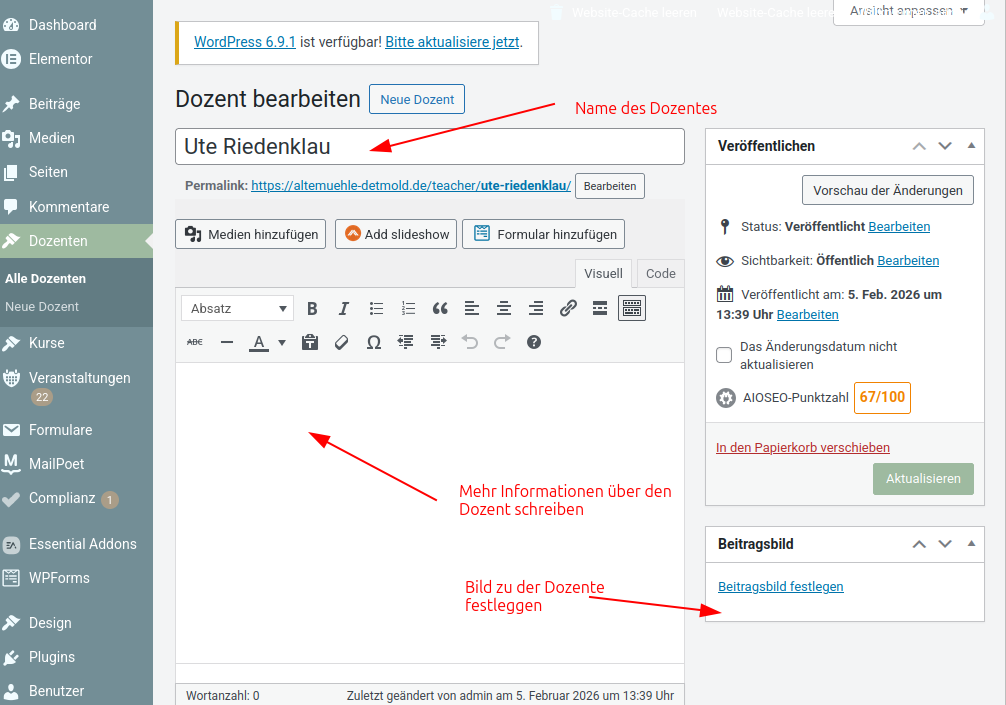Switch to the Code editor tab
The width and height of the screenshot is (1006, 705).
660,274
